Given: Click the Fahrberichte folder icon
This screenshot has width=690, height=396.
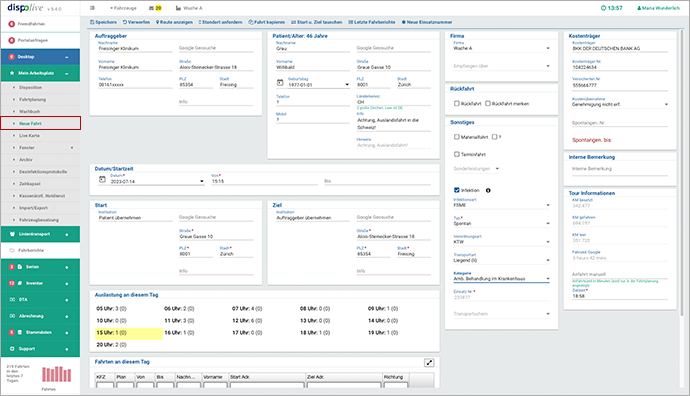Looking at the screenshot, I should click(12, 250).
